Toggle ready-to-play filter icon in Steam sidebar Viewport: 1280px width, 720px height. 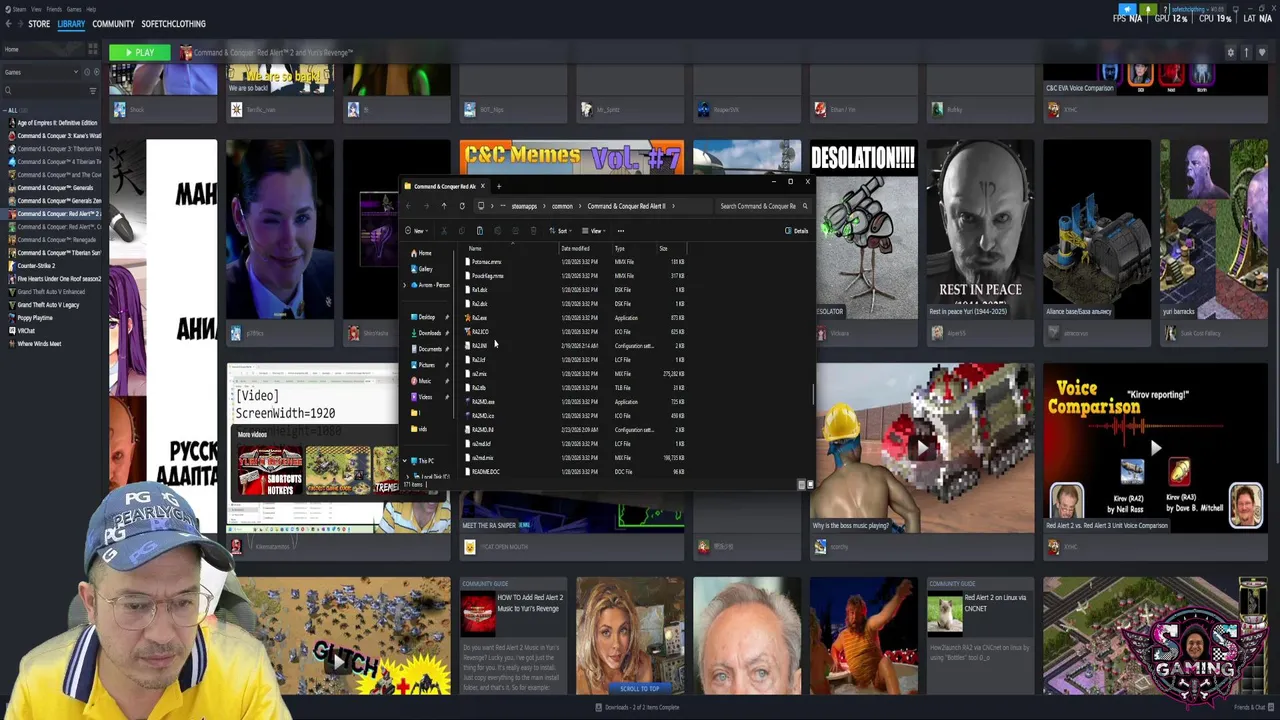[95, 72]
